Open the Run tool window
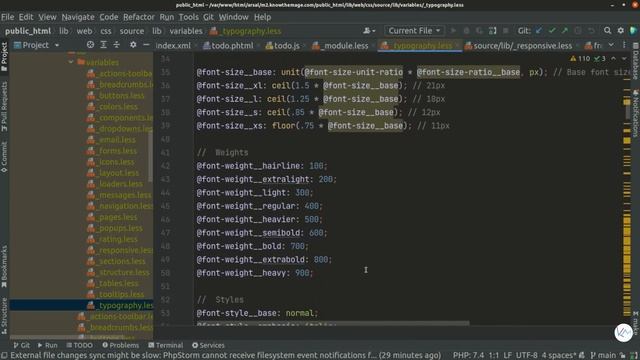The image size is (640, 360). tap(47, 345)
